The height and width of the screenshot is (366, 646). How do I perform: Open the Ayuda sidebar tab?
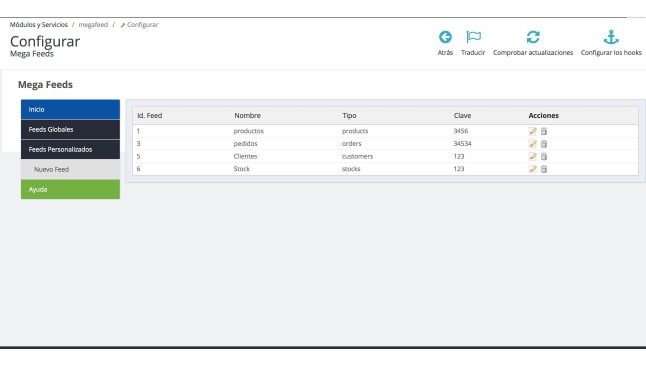click(70, 189)
